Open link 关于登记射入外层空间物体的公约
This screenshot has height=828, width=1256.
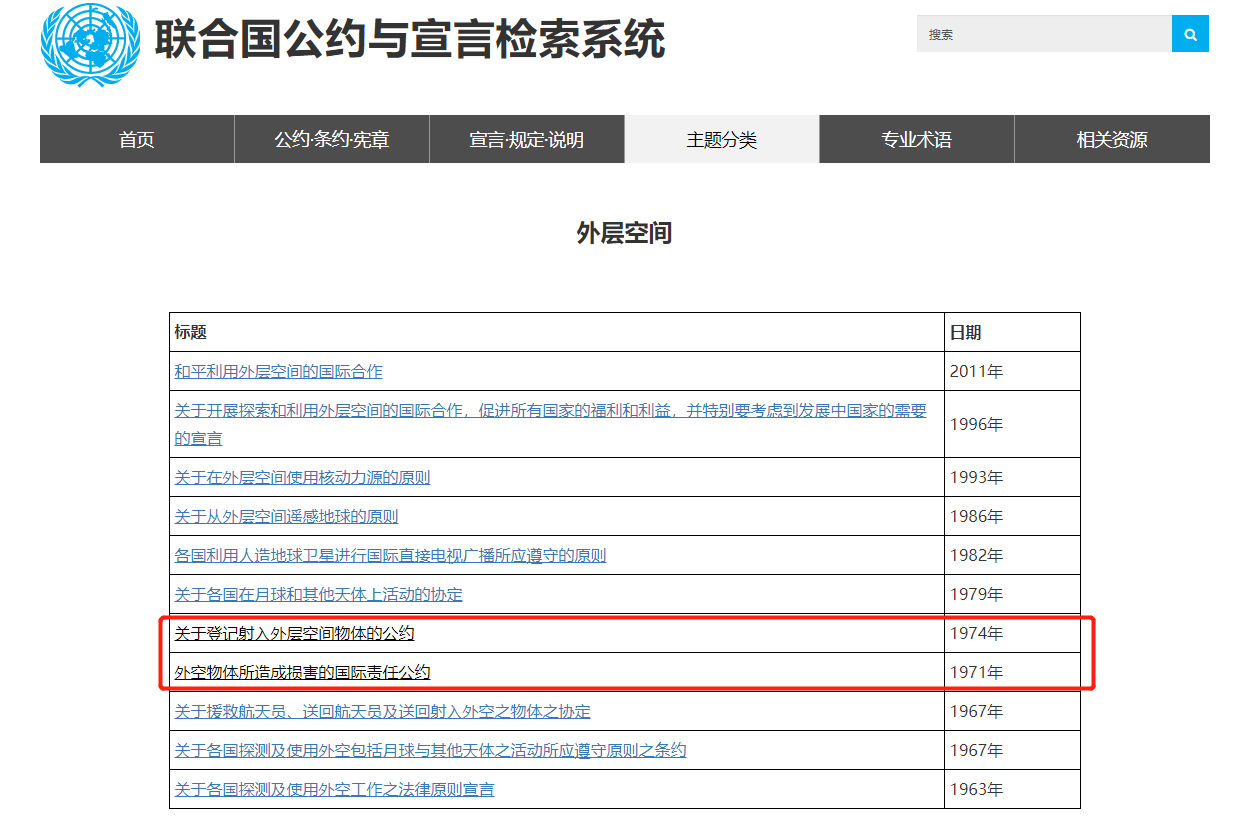[294, 634]
